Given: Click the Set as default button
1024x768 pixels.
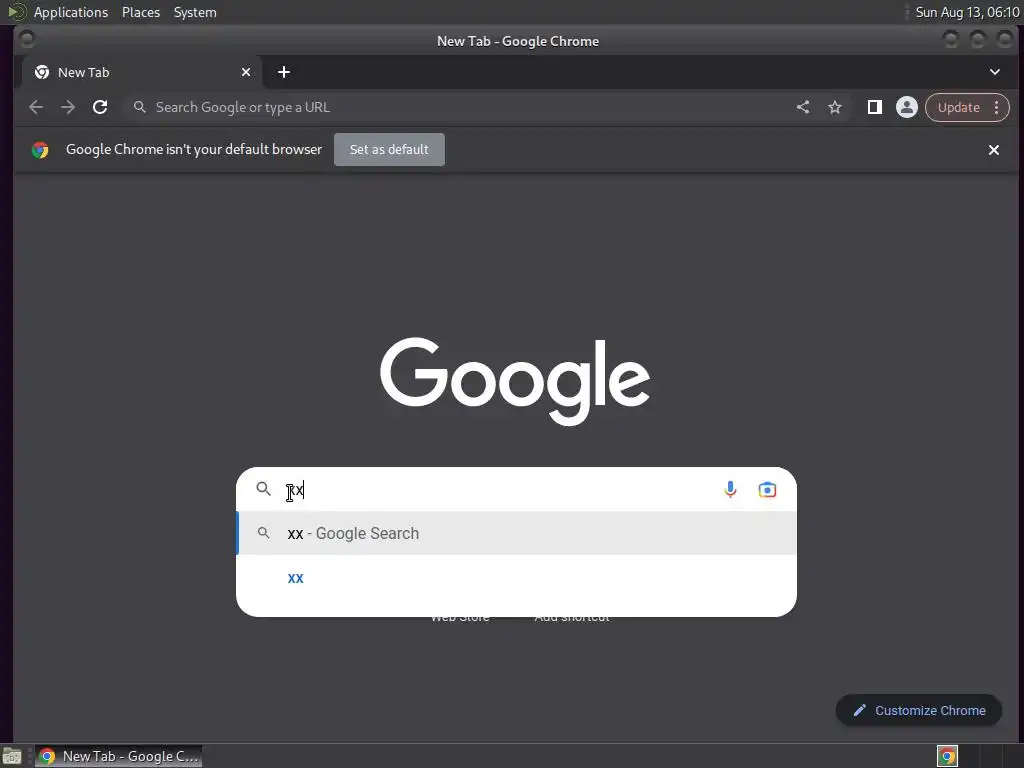Looking at the screenshot, I should (x=389, y=150).
